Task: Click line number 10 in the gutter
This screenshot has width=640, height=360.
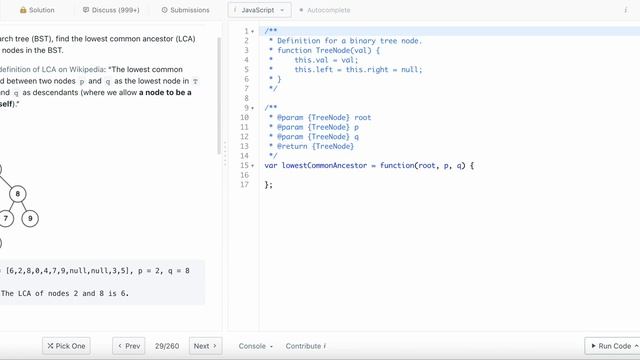Action: (244, 118)
